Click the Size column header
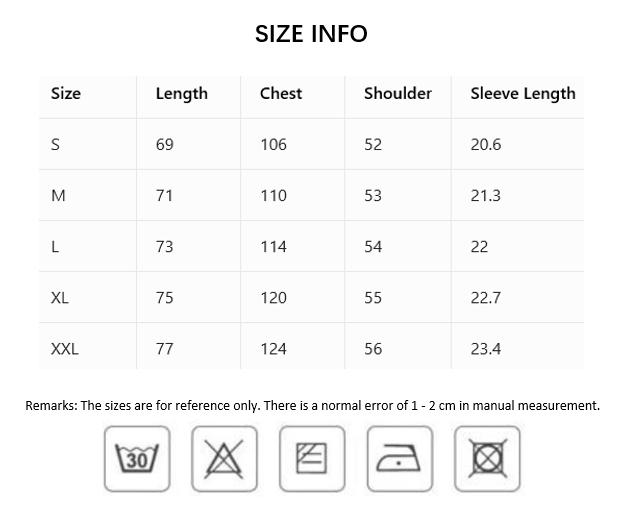The width and height of the screenshot is (625, 509). pyautogui.click(x=66, y=93)
